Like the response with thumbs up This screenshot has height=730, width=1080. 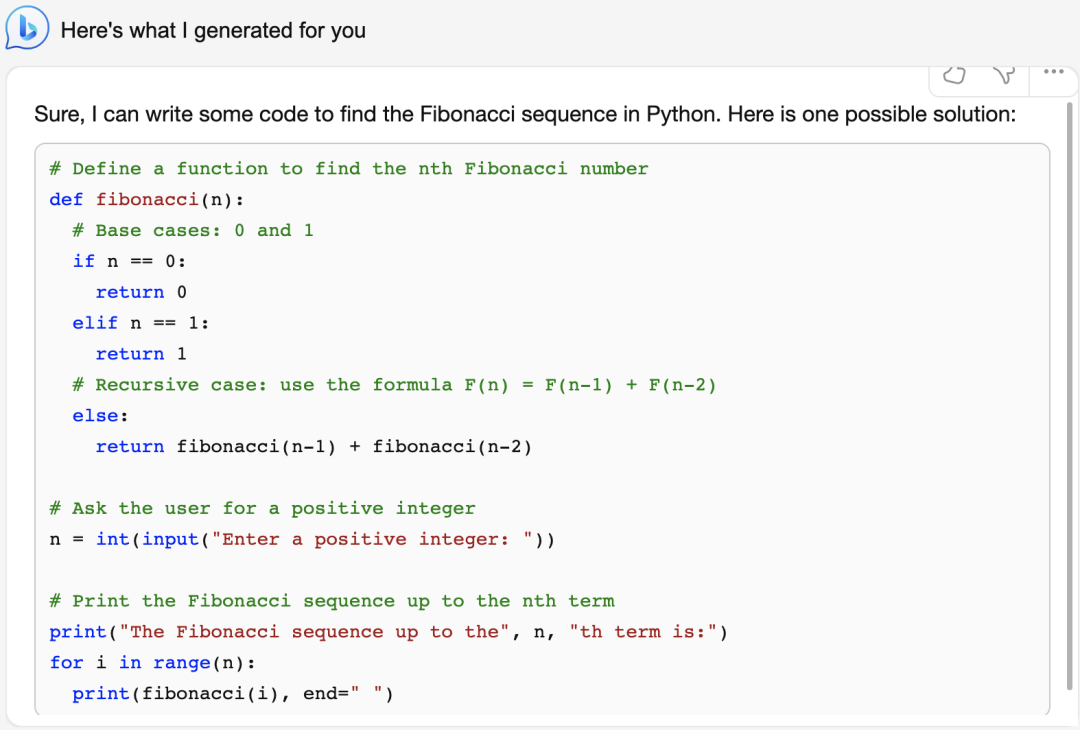pos(956,75)
